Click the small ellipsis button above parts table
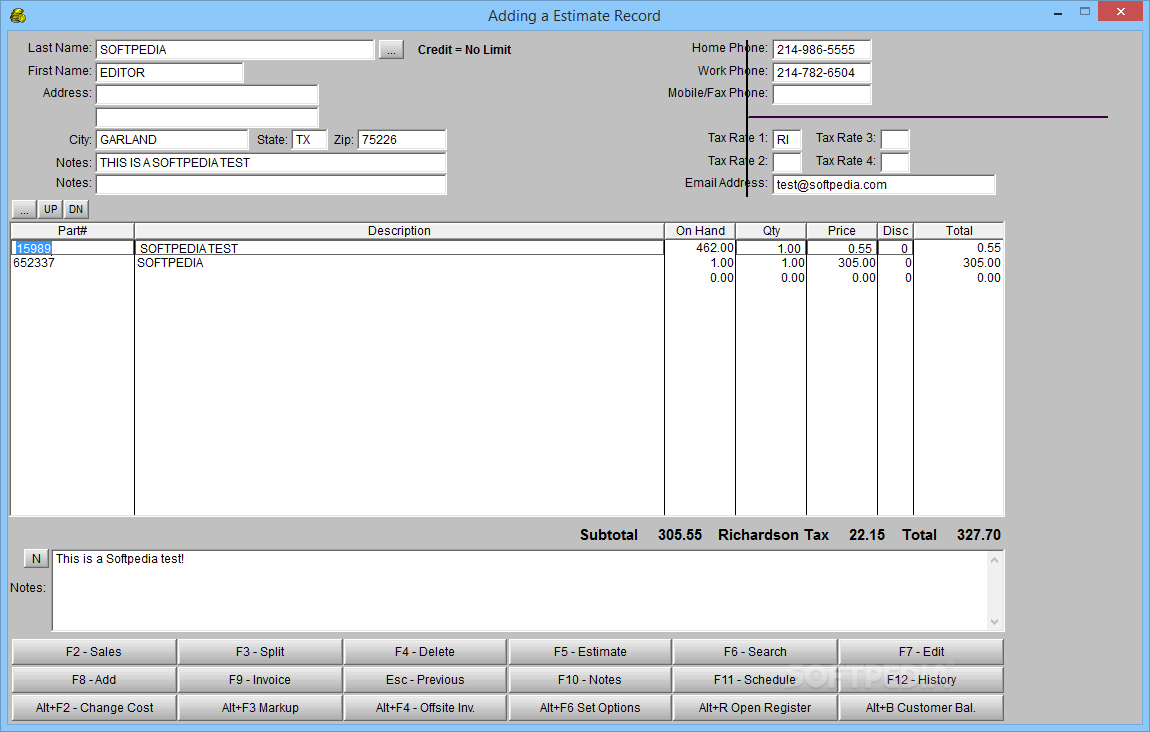Screen dimensions: 1150x732 click(24, 210)
